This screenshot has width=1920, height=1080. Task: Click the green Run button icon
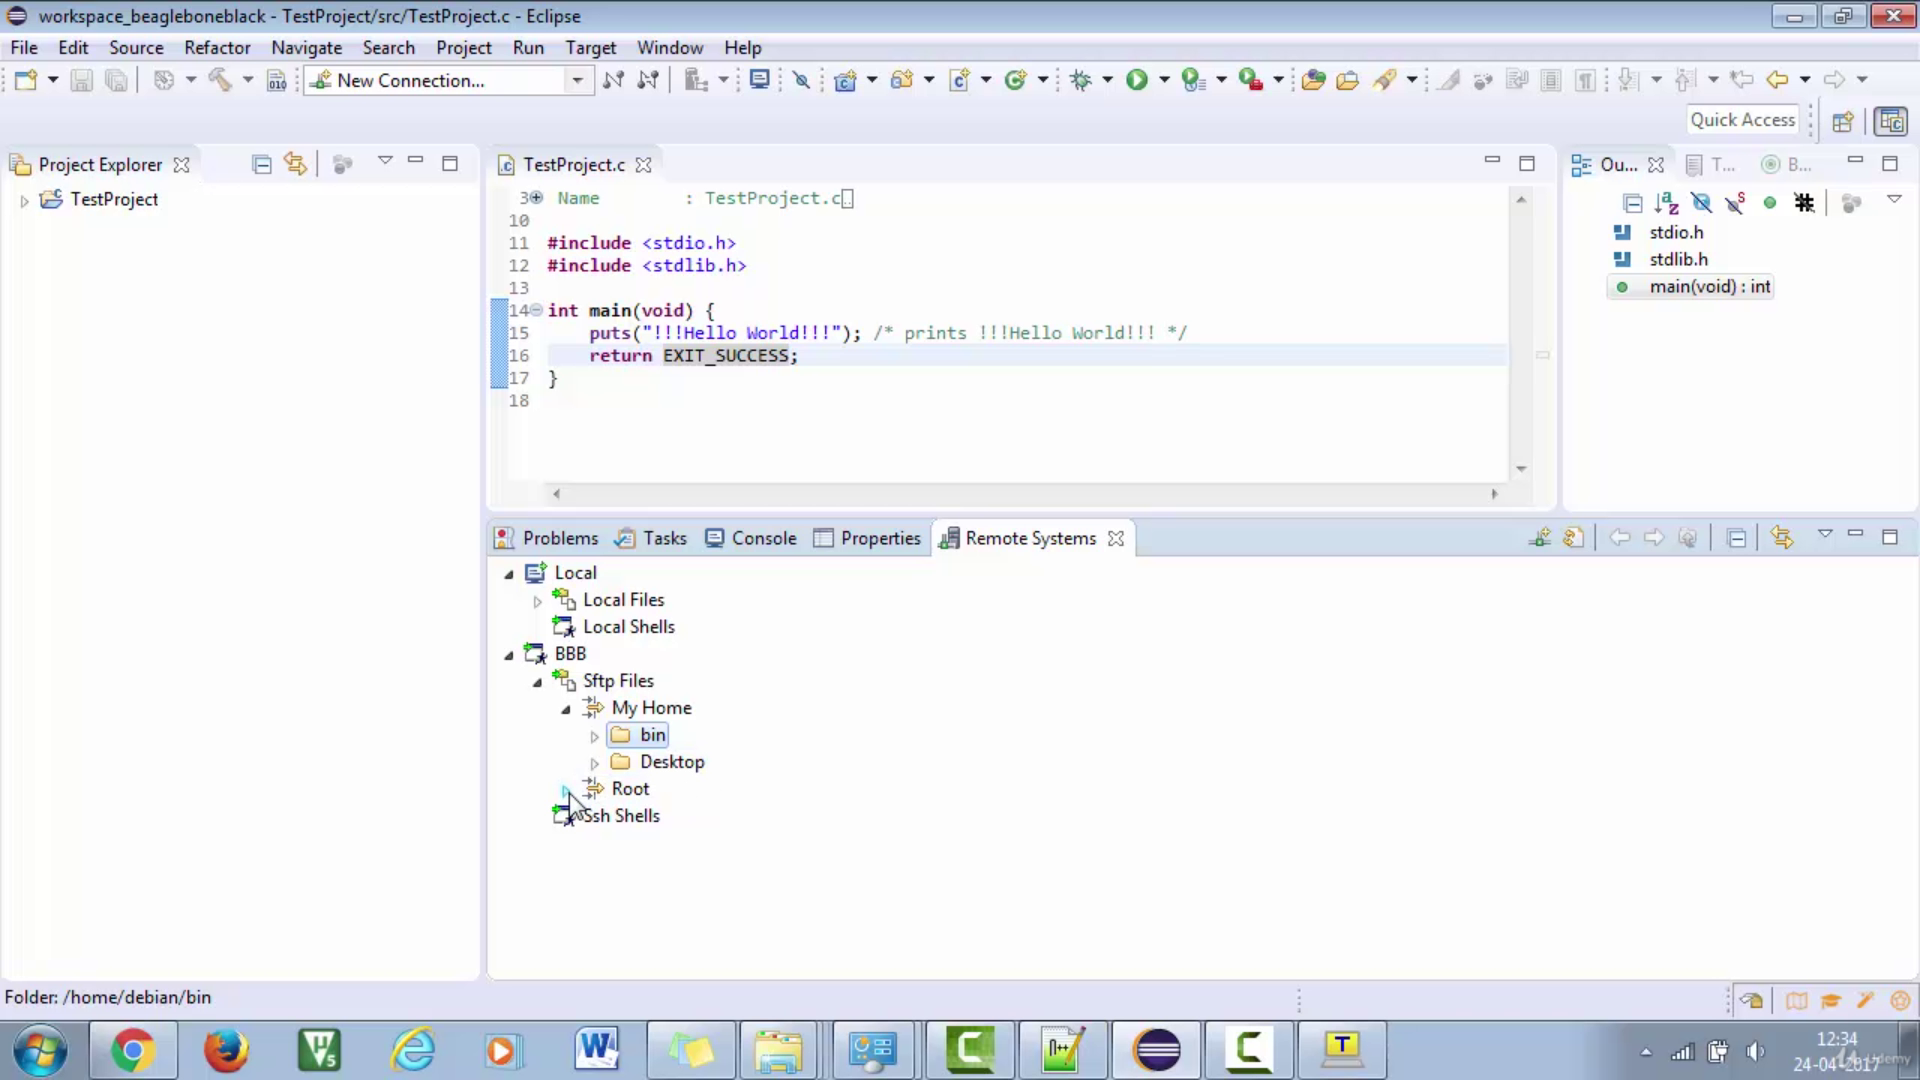click(x=1137, y=80)
